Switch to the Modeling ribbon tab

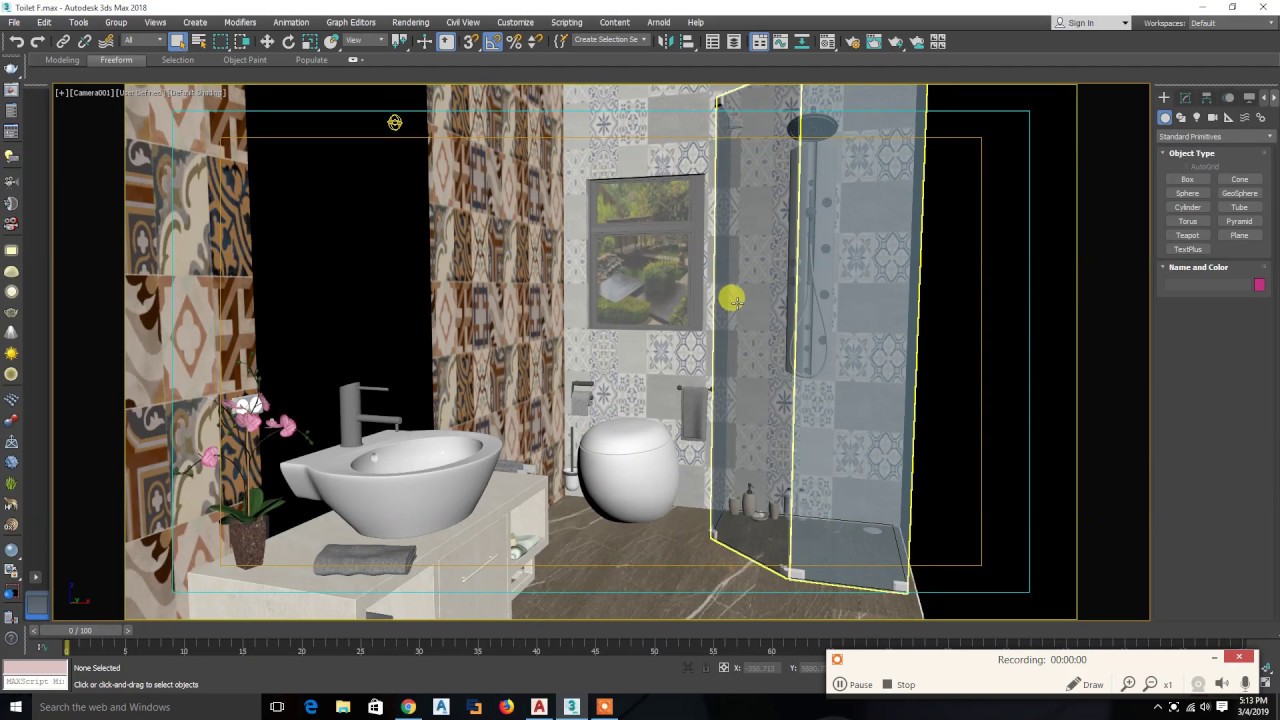62,60
